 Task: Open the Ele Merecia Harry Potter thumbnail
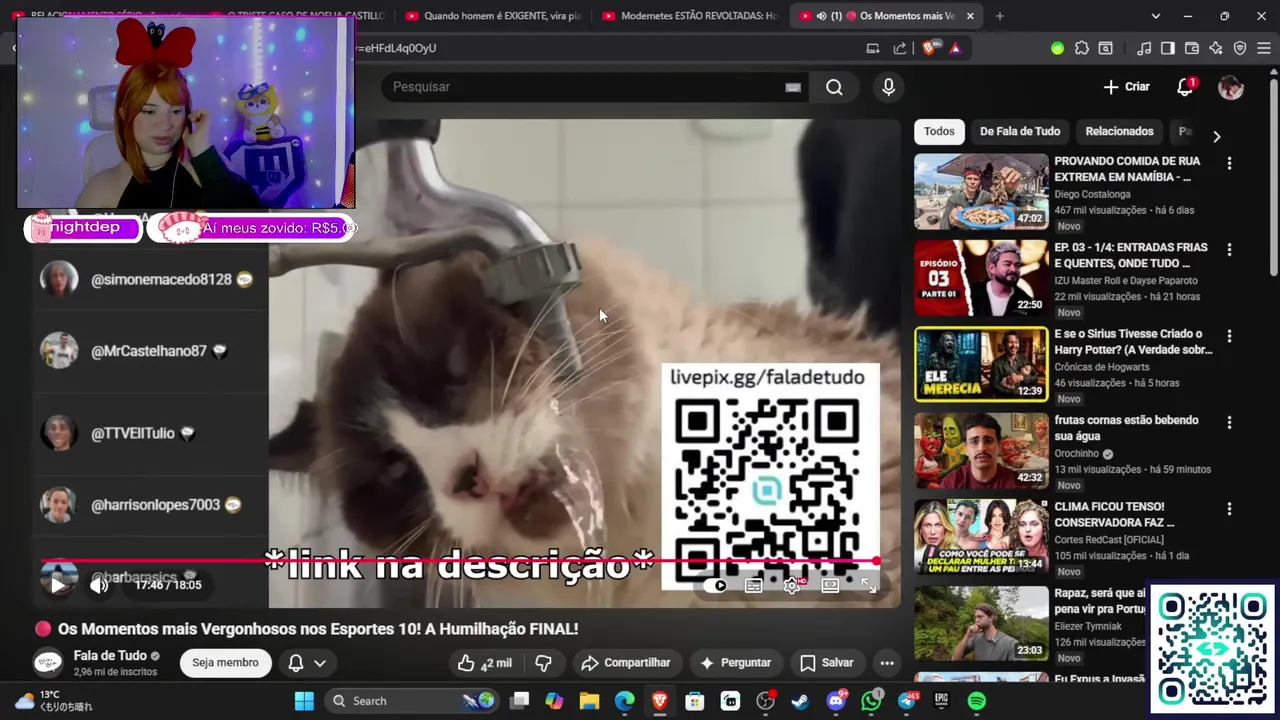click(981, 364)
